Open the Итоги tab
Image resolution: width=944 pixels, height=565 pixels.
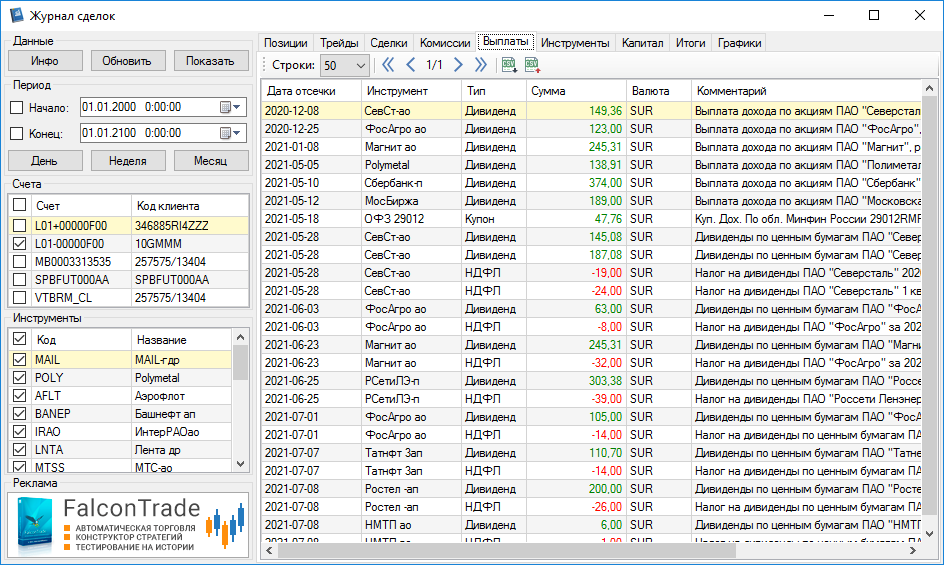click(x=690, y=43)
